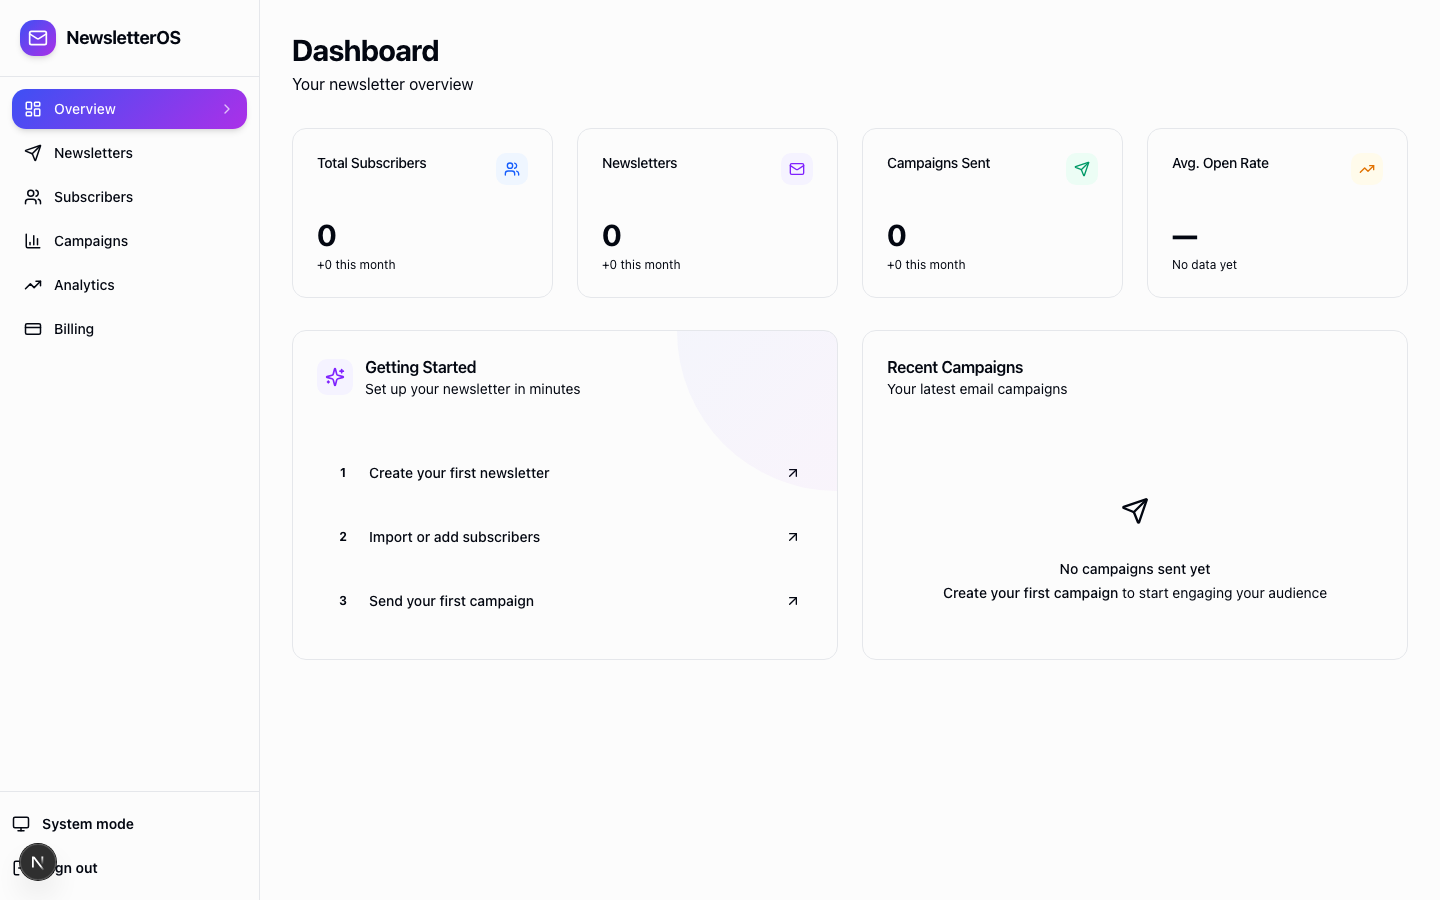Click the arrow icon for Create your first newsletter
1440x900 pixels.
793,473
